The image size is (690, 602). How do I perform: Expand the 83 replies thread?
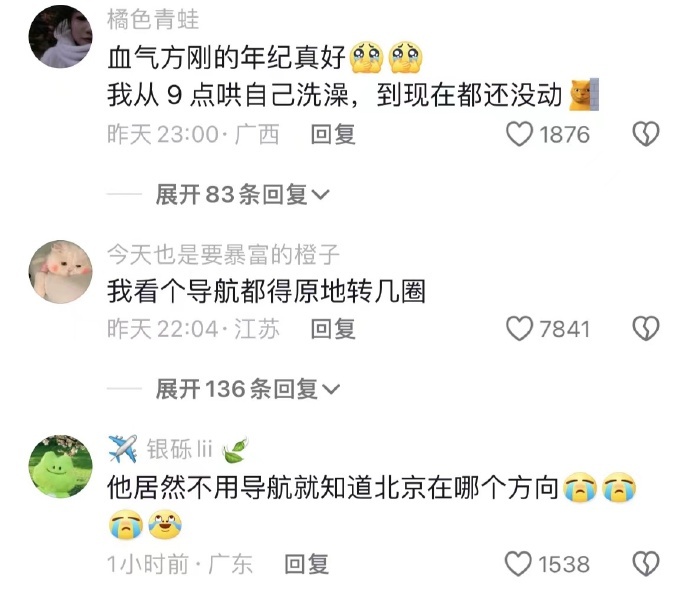point(242,195)
